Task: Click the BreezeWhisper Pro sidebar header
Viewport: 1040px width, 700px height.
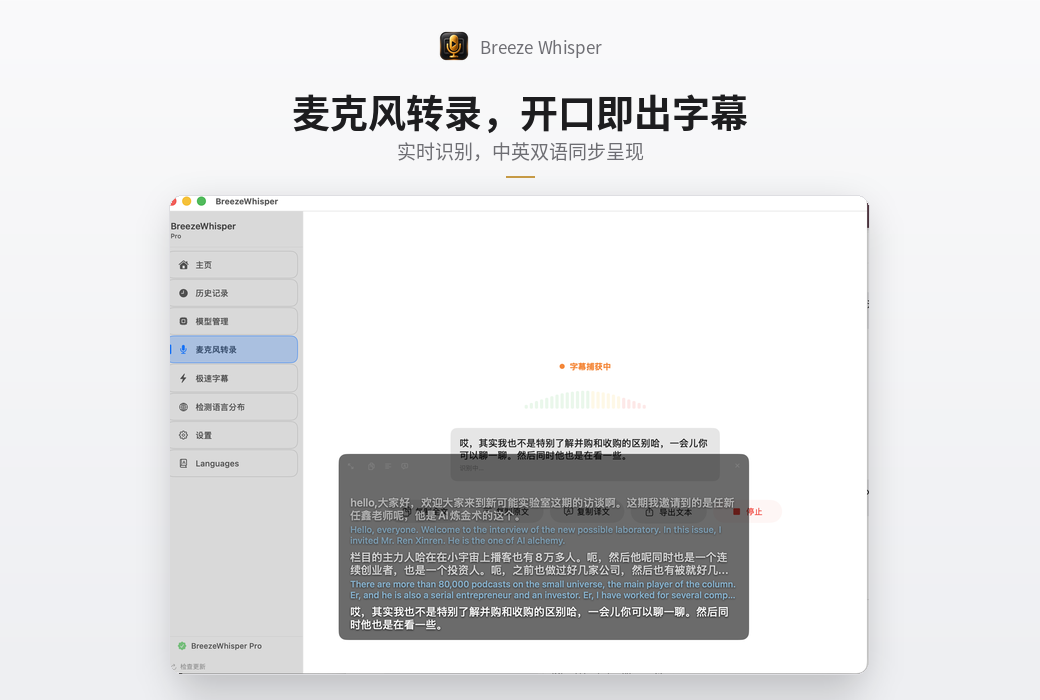Action: click(x=203, y=230)
